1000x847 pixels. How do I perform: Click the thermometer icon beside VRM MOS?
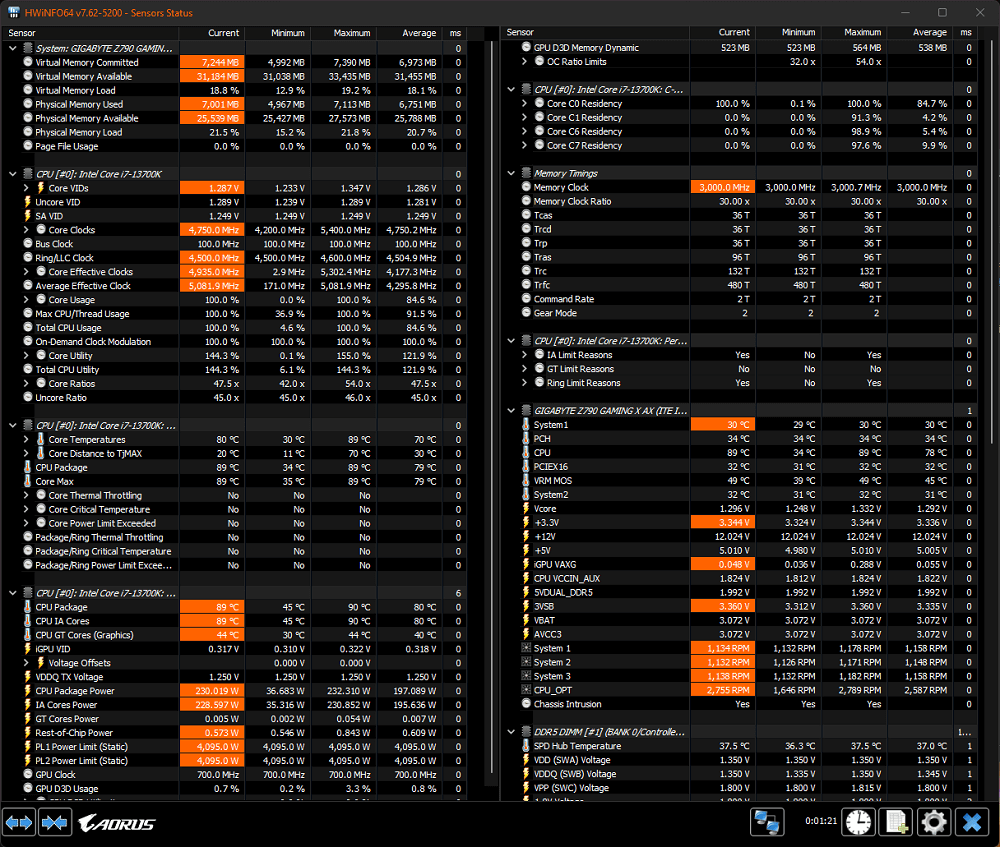tap(526, 480)
